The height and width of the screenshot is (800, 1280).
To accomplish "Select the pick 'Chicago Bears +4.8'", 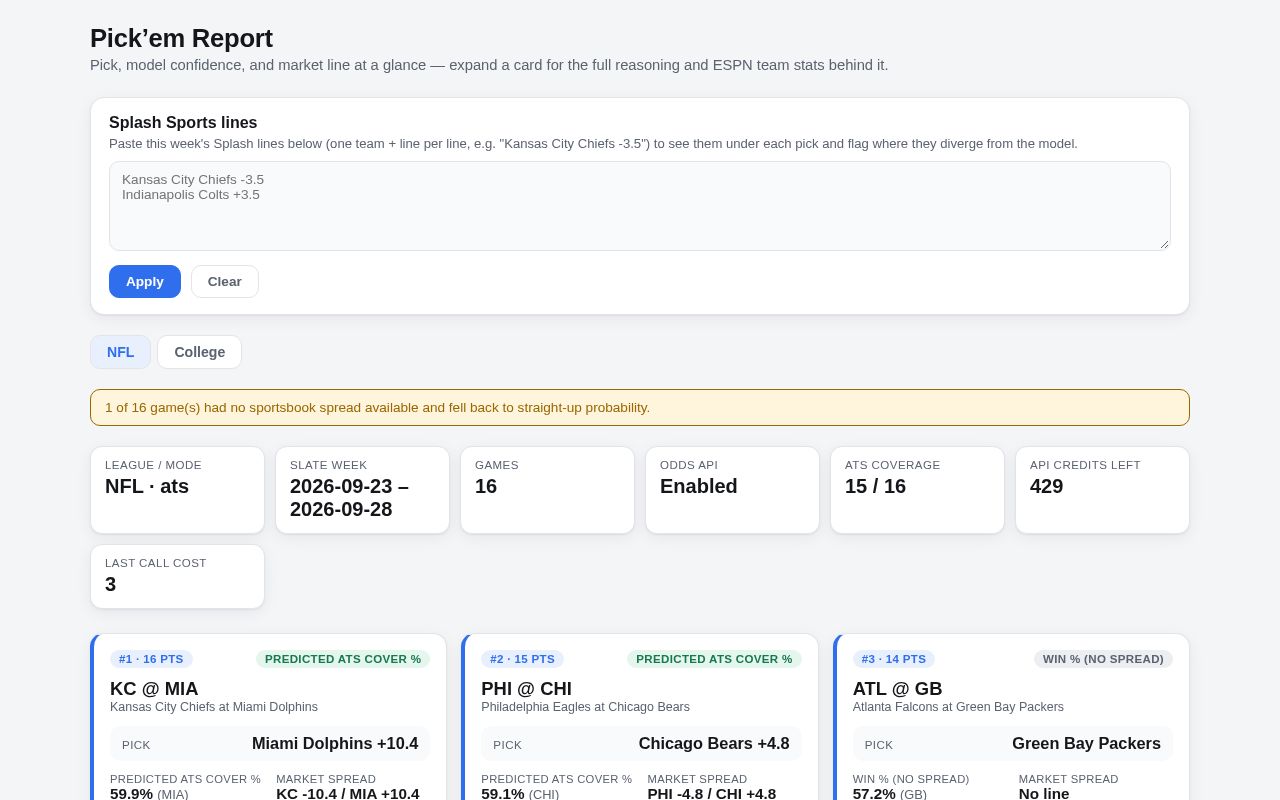I will [x=714, y=744].
